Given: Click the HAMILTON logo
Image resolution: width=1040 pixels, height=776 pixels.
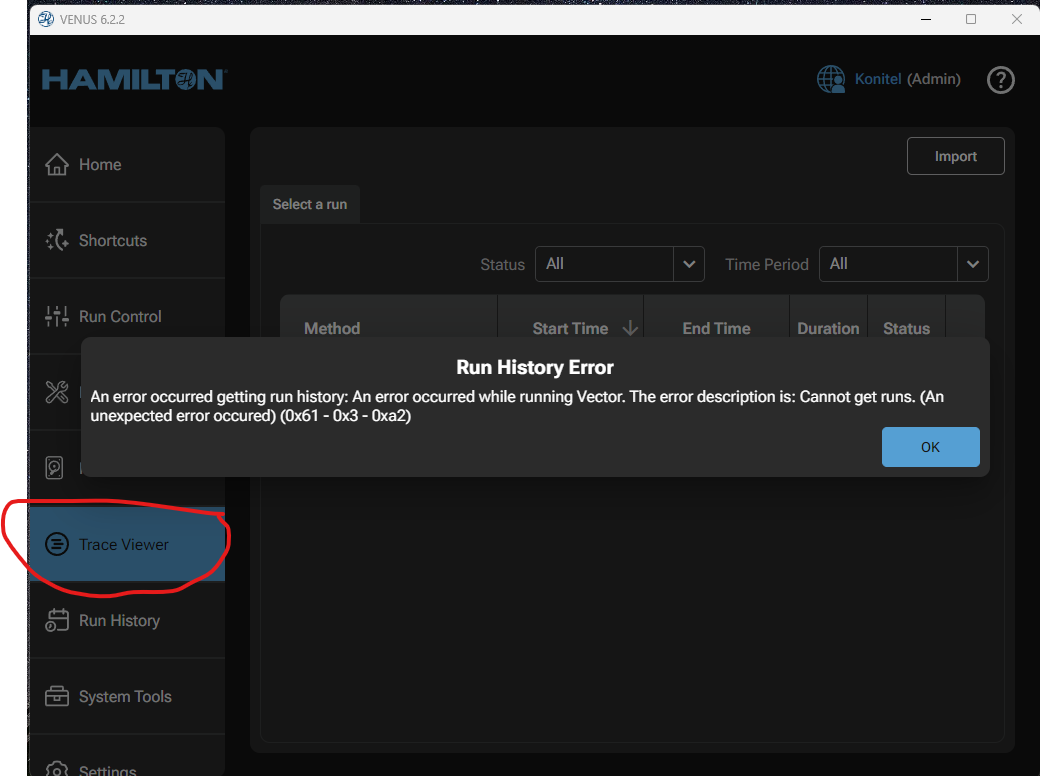Looking at the screenshot, I should [x=135, y=80].
